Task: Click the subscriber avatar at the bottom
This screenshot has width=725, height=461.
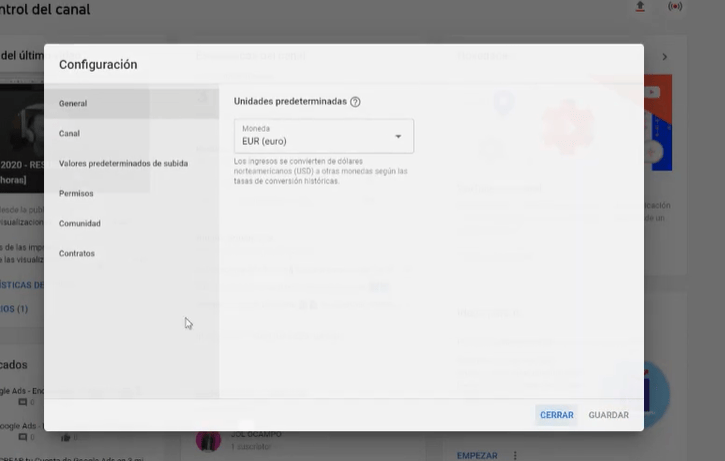Action: pyautogui.click(x=208, y=440)
